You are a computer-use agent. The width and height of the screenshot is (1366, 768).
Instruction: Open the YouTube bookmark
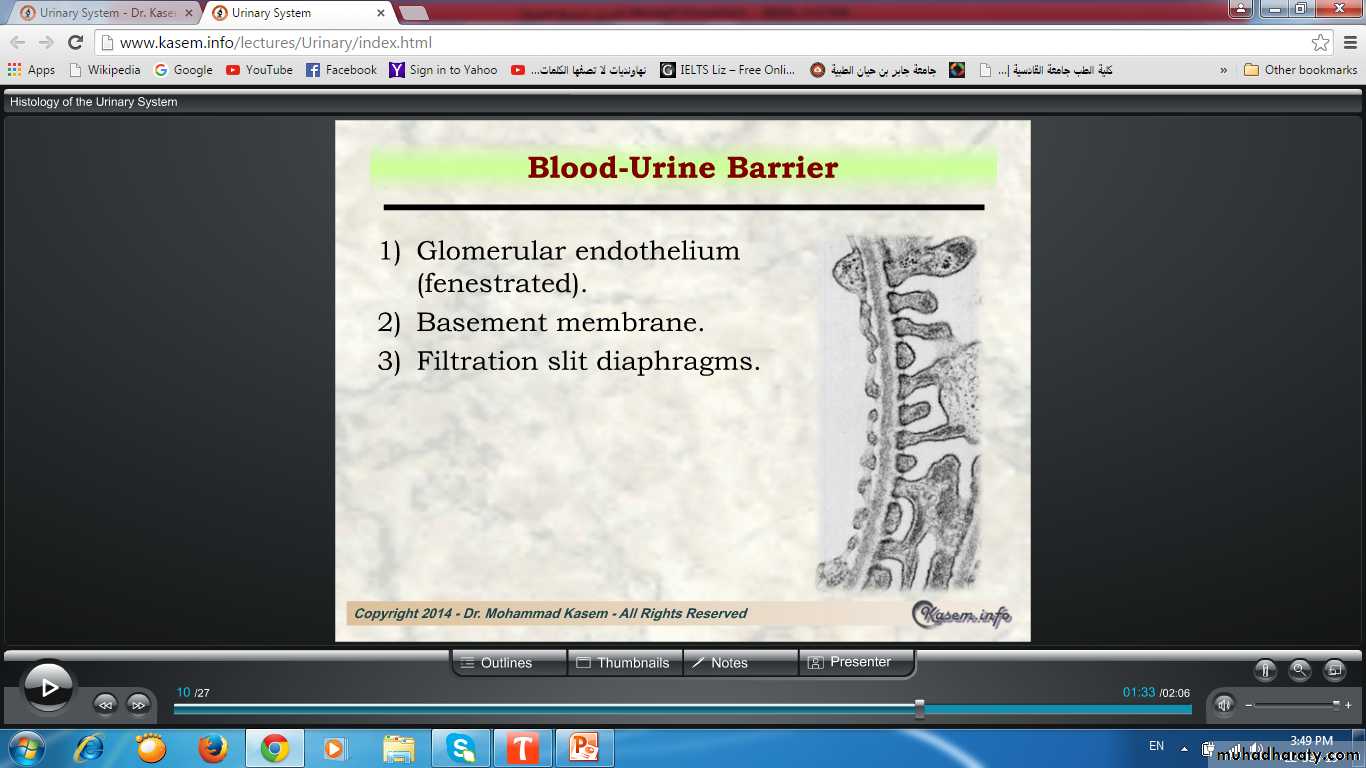click(x=259, y=70)
